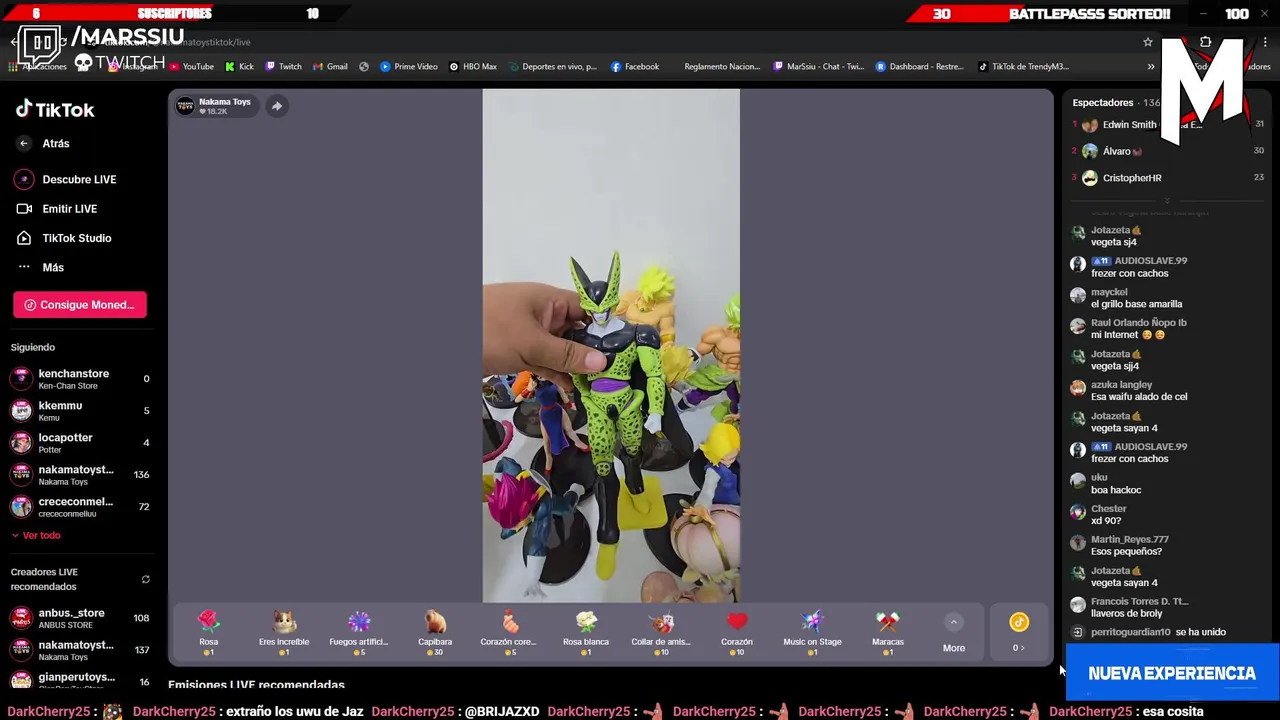Send the Fuegos artificiales gift
The image size is (1280, 720).
359,633
